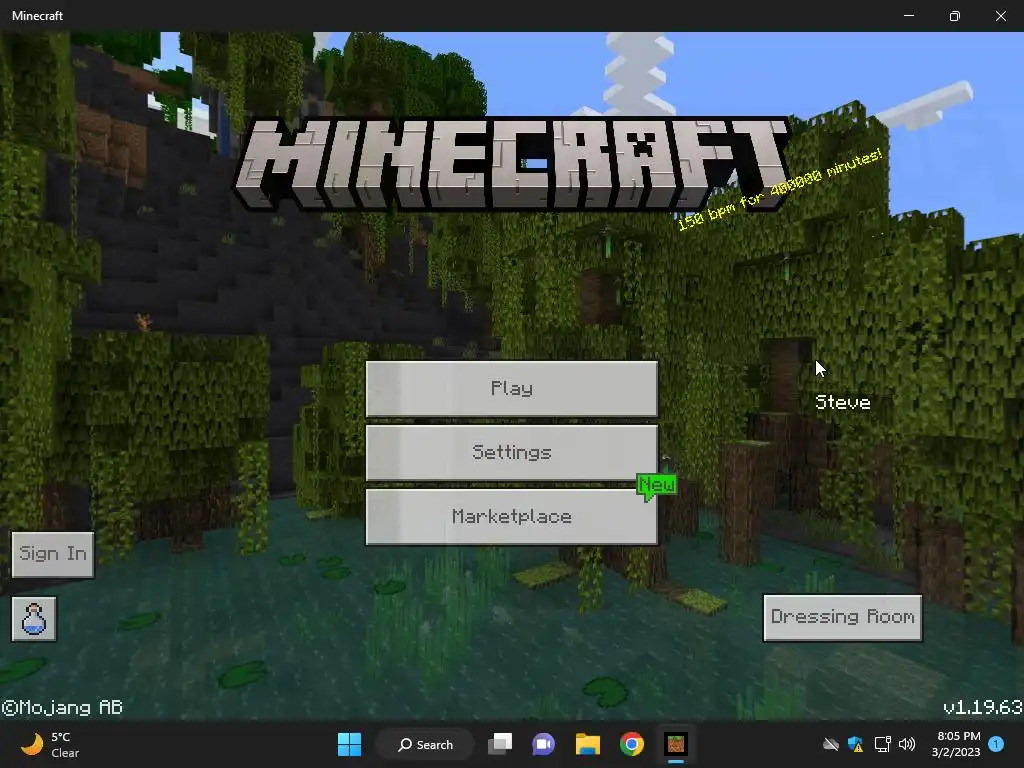Open Task View on taskbar
Viewport: 1024px width, 768px height.
[x=500, y=744]
